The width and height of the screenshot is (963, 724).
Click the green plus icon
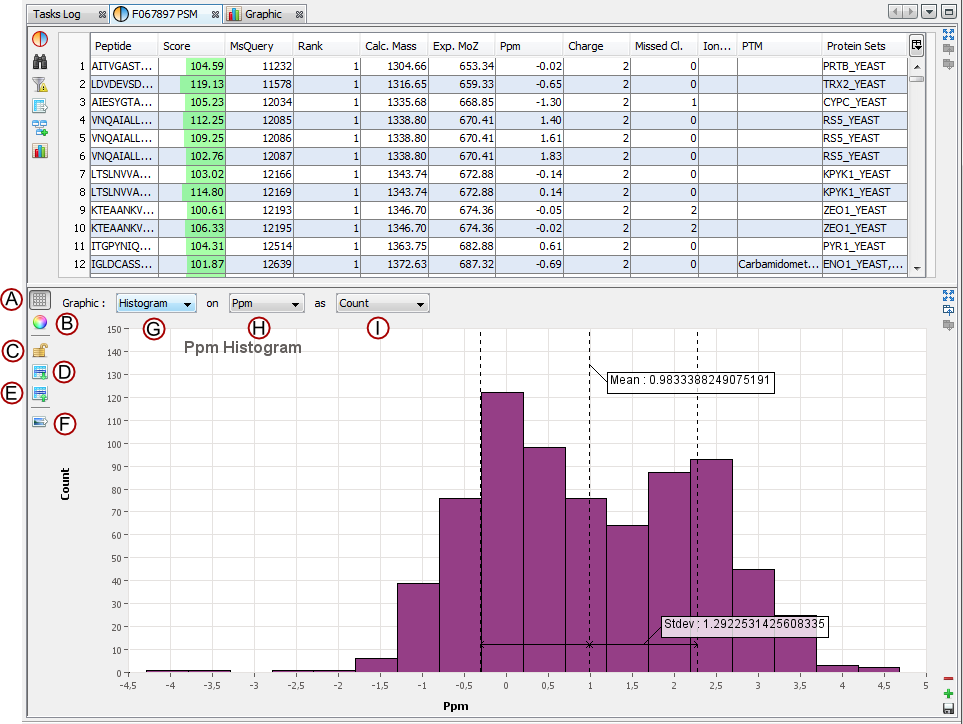point(948,693)
